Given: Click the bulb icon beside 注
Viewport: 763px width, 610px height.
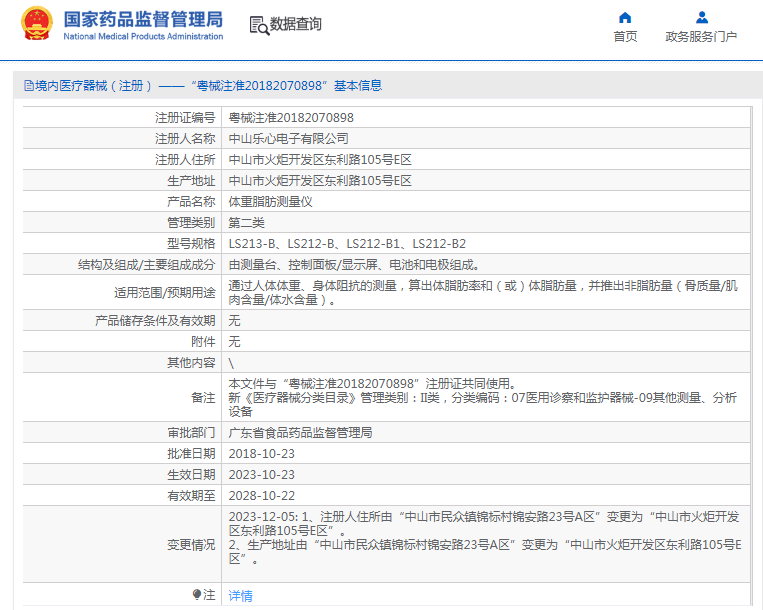Looking at the screenshot, I should pyautogui.click(x=197, y=594).
